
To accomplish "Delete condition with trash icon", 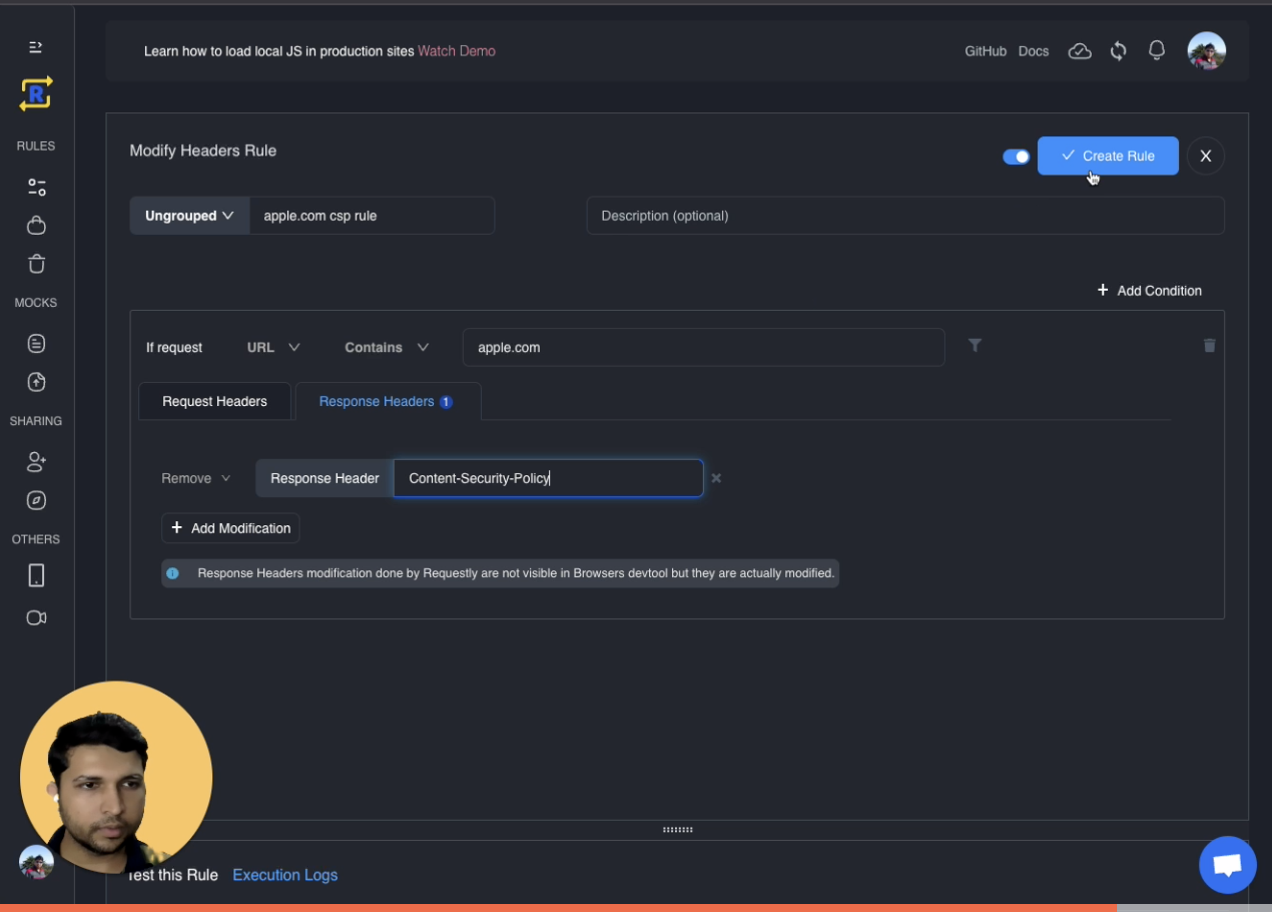I will pyautogui.click(x=1210, y=345).
